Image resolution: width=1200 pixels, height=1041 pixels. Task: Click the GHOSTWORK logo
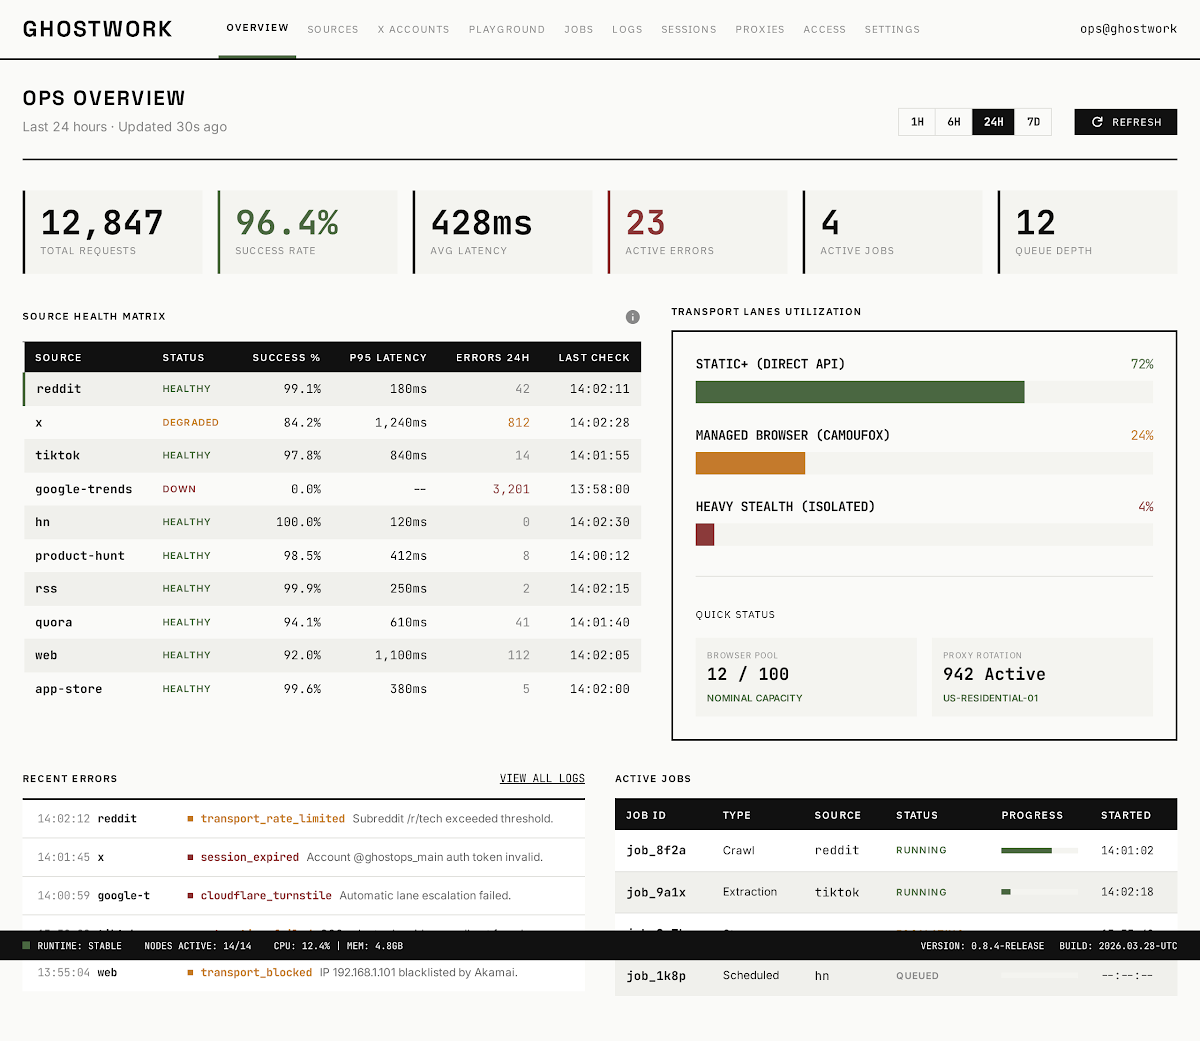pyautogui.click(x=97, y=29)
